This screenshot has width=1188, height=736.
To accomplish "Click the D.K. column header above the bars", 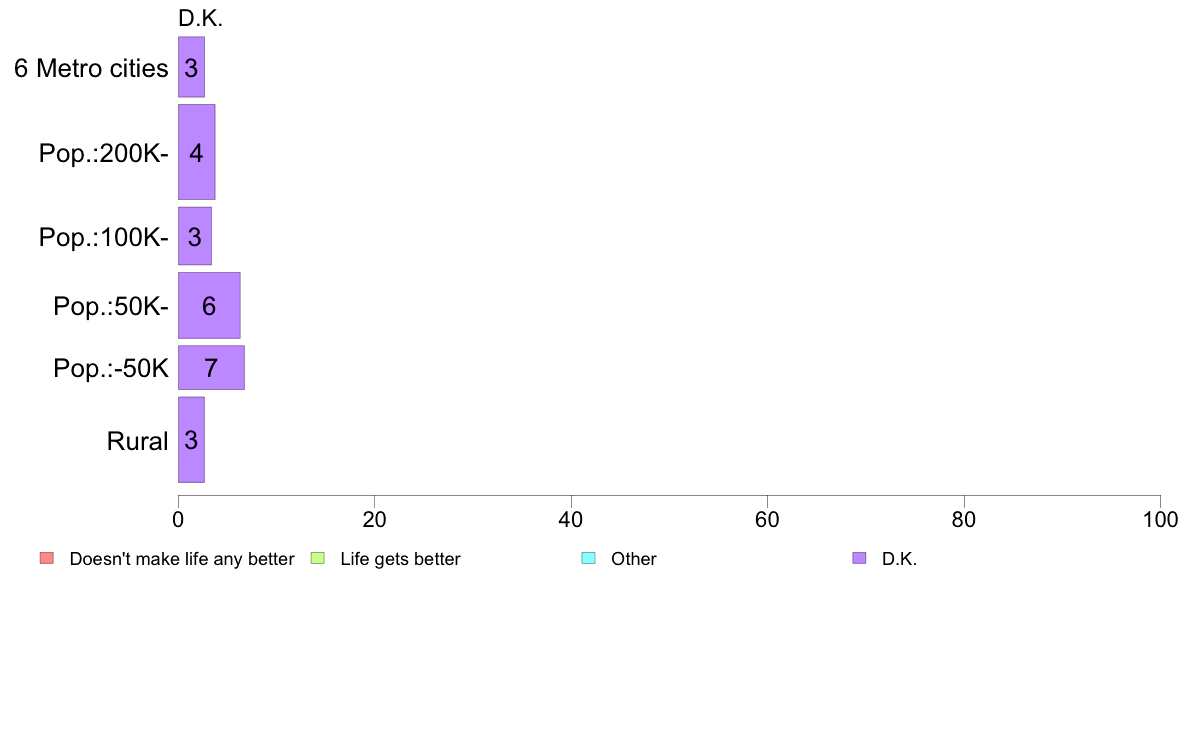I will (201, 18).
